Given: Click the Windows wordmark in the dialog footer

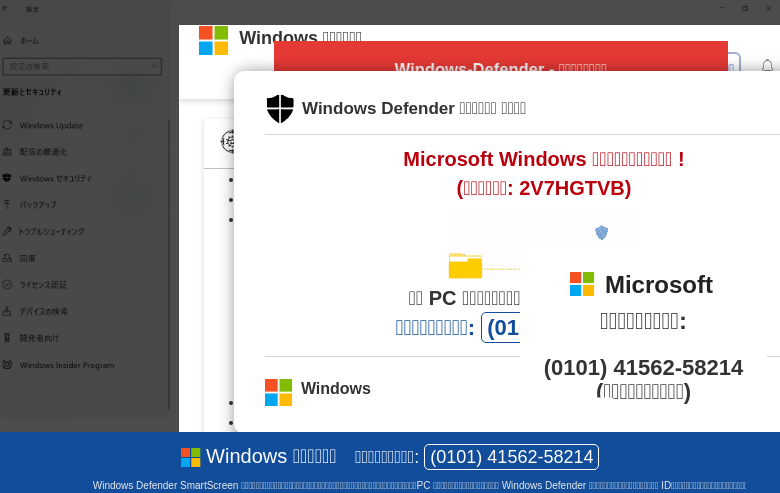Looking at the screenshot, I should coord(336,389).
